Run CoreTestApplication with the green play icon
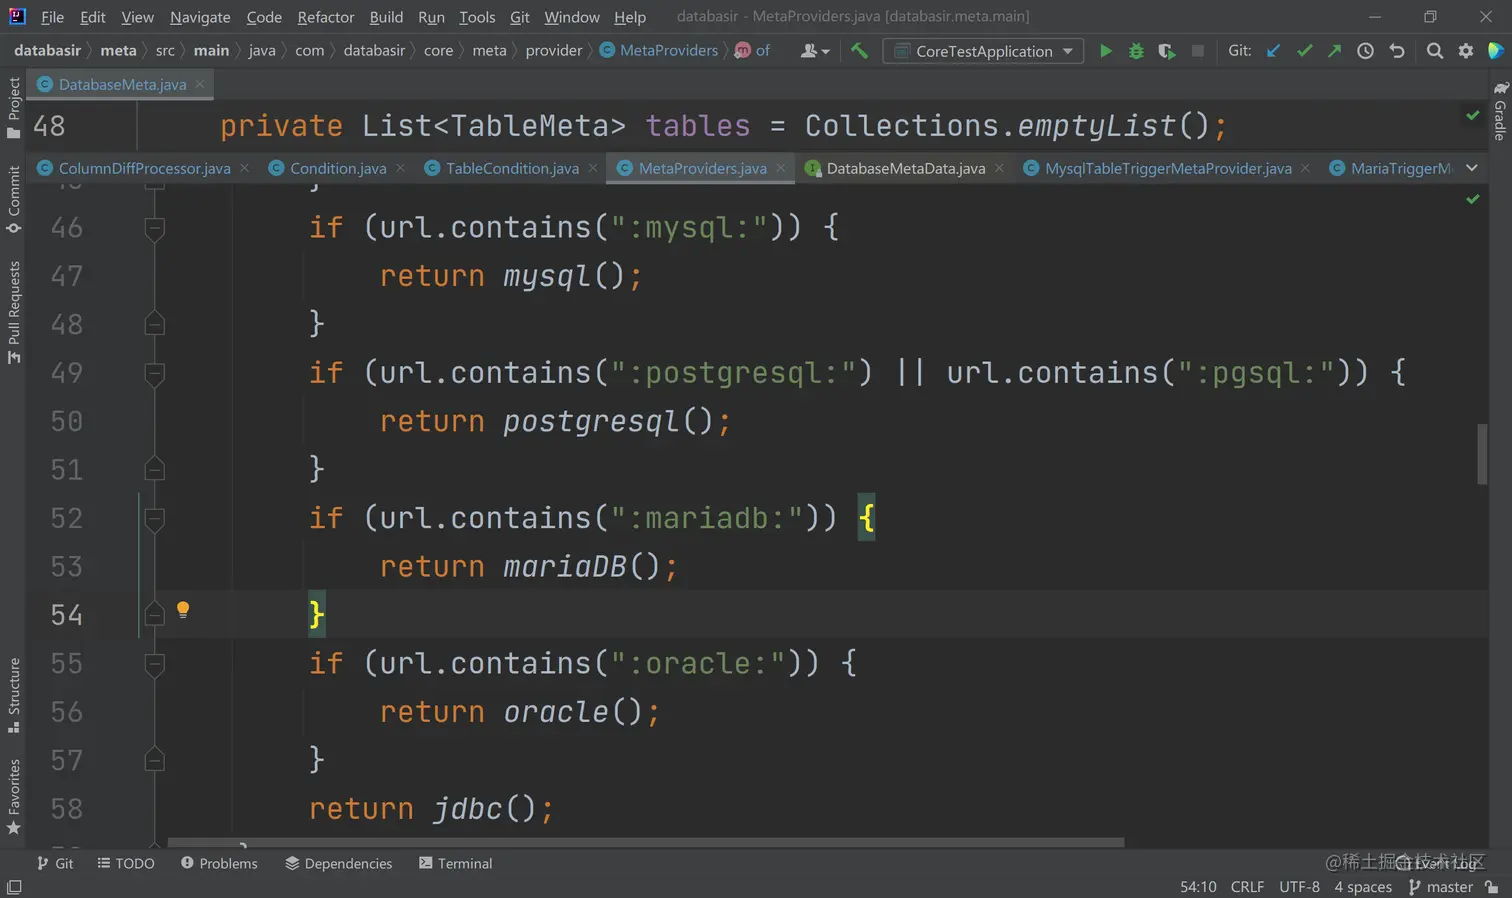 (x=1105, y=51)
